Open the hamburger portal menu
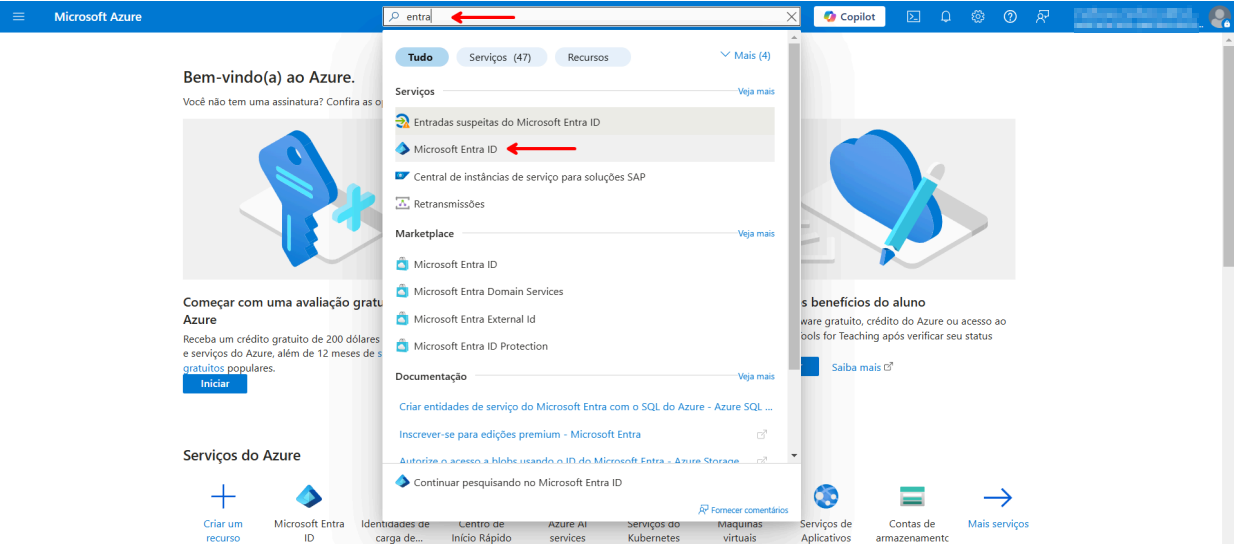This screenshot has width=1237, height=556. click(x=20, y=17)
